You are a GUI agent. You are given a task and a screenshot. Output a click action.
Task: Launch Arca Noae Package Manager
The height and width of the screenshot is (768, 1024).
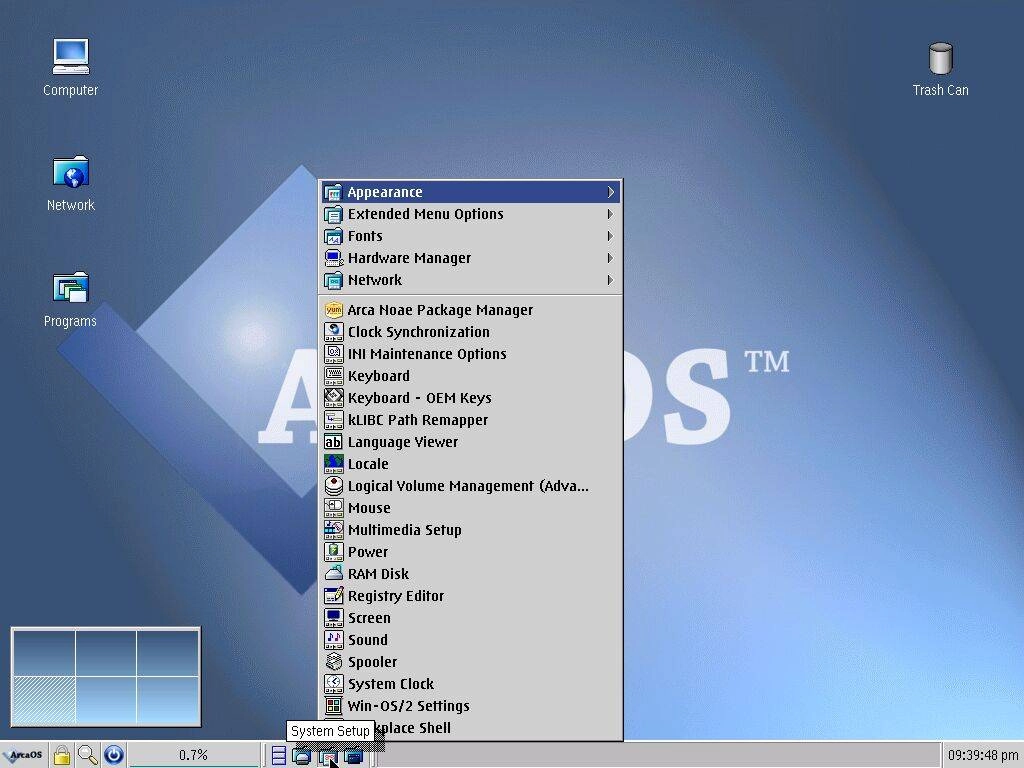470,310
